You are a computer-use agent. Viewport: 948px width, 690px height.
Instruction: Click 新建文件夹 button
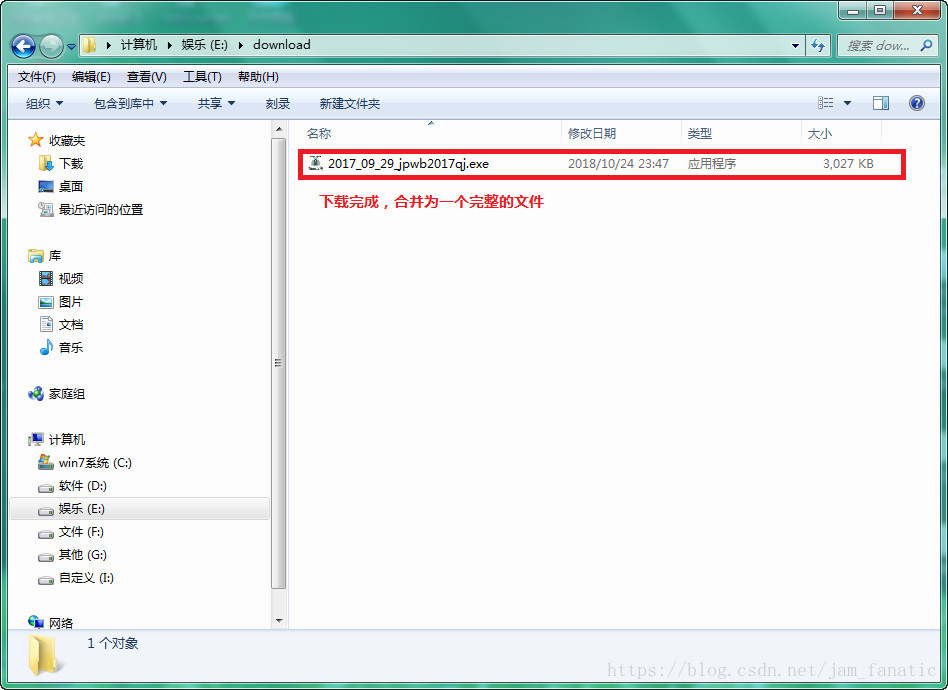tap(349, 103)
